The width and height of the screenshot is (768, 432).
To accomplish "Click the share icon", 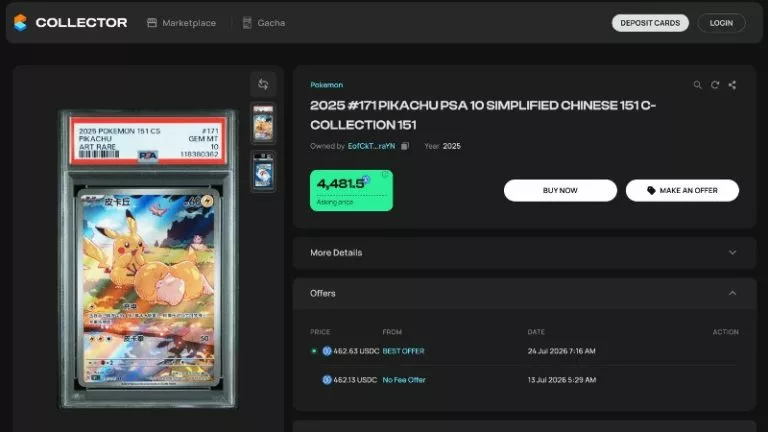I will pos(732,85).
